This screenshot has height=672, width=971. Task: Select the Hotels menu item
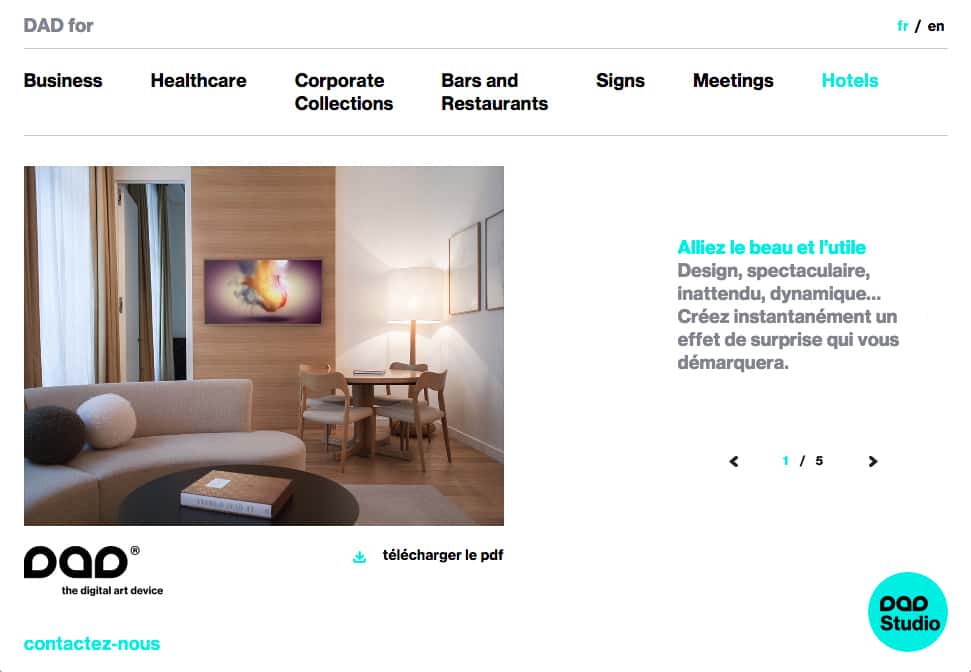click(x=850, y=81)
